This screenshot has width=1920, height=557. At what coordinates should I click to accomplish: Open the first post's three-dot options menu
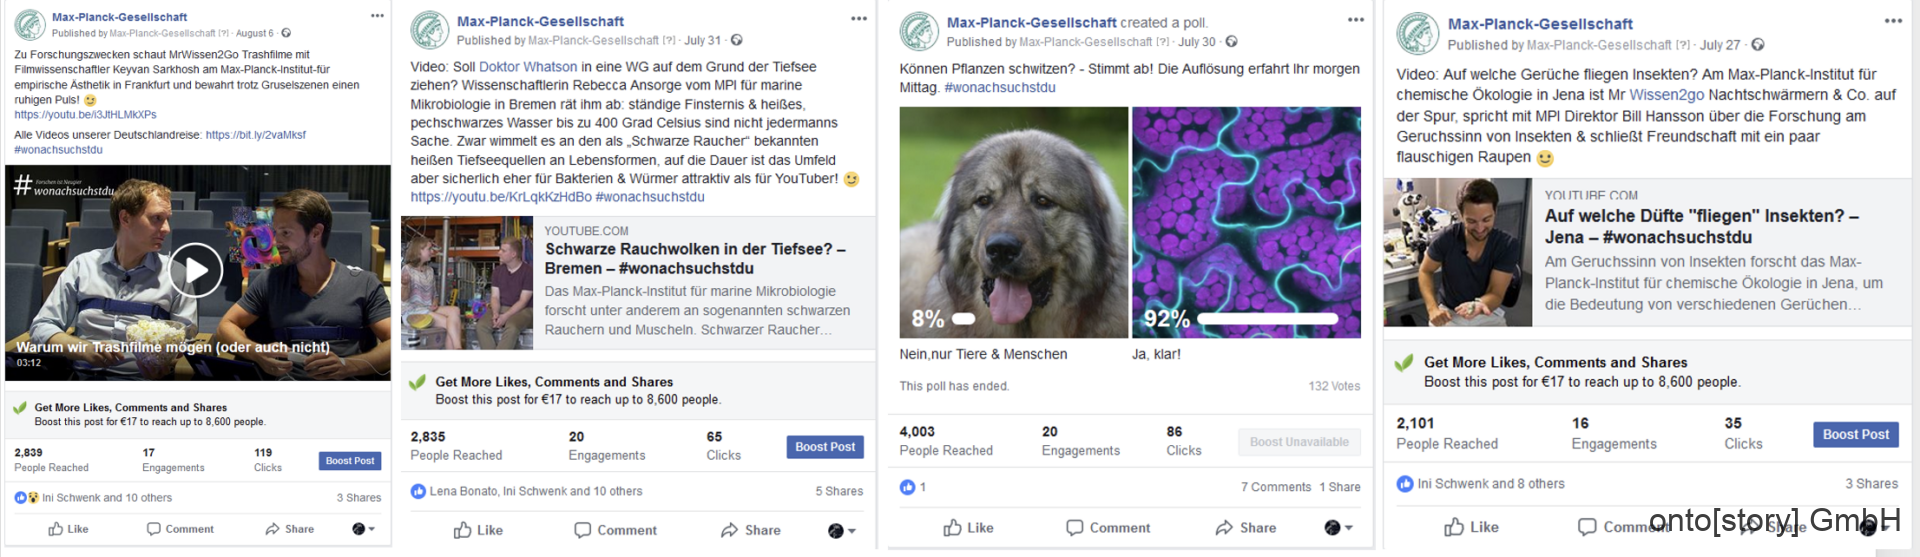(377, 16)
